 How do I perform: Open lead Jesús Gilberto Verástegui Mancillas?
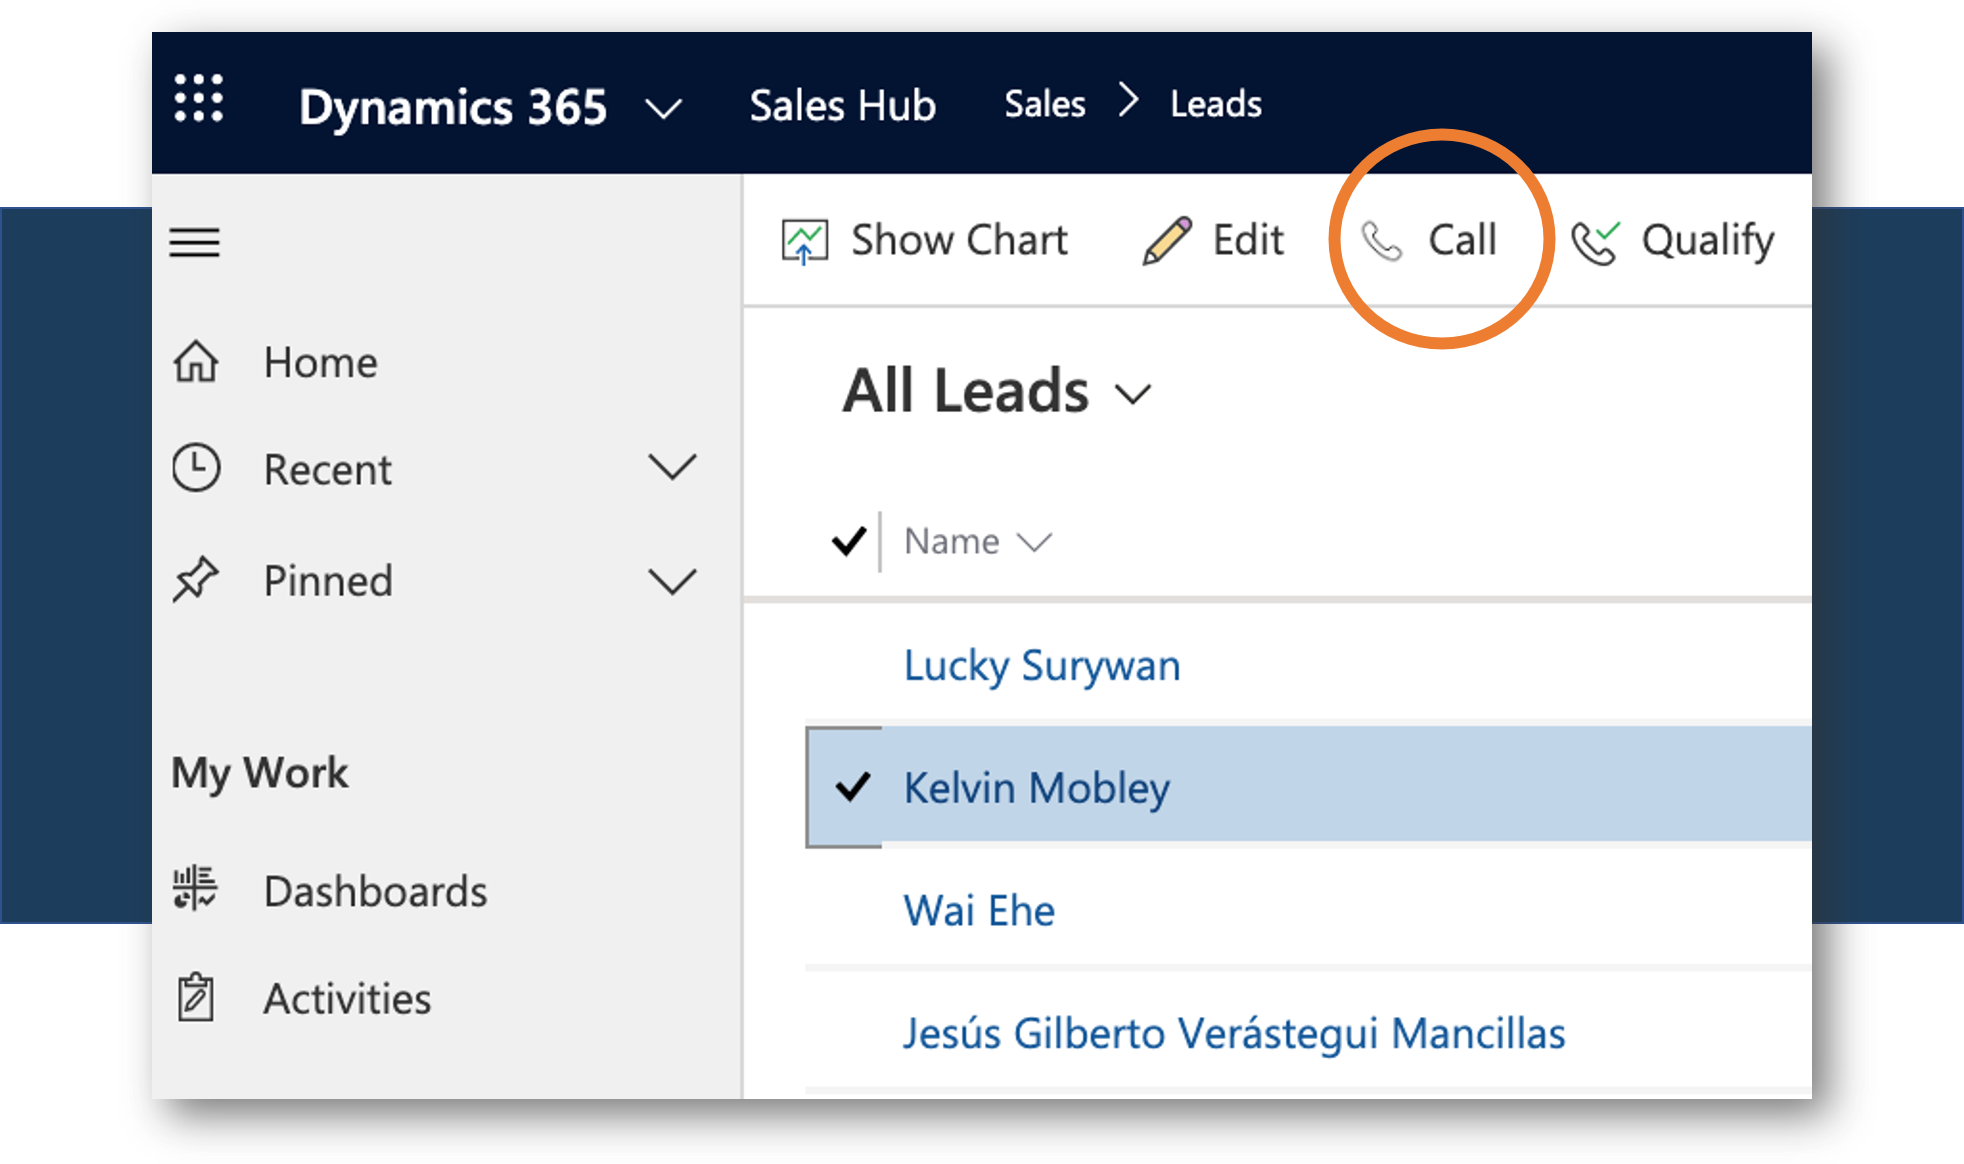click(1234, 1033)
